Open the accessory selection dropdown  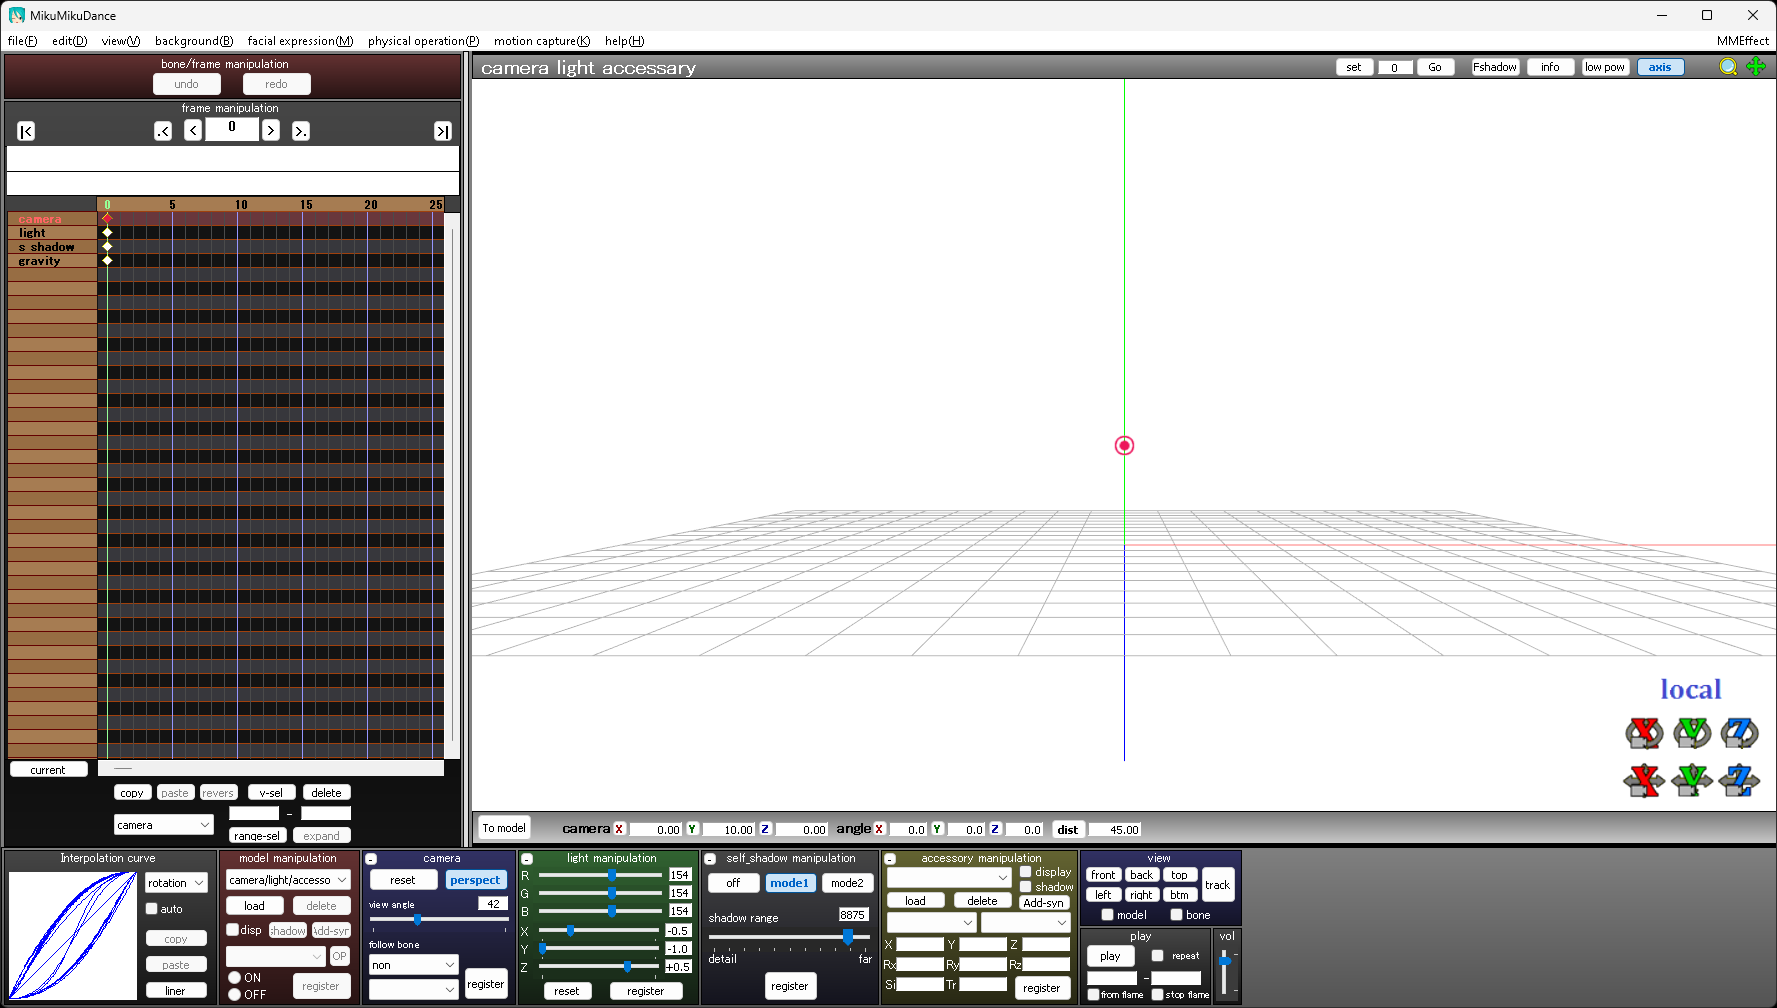(949, 878)
